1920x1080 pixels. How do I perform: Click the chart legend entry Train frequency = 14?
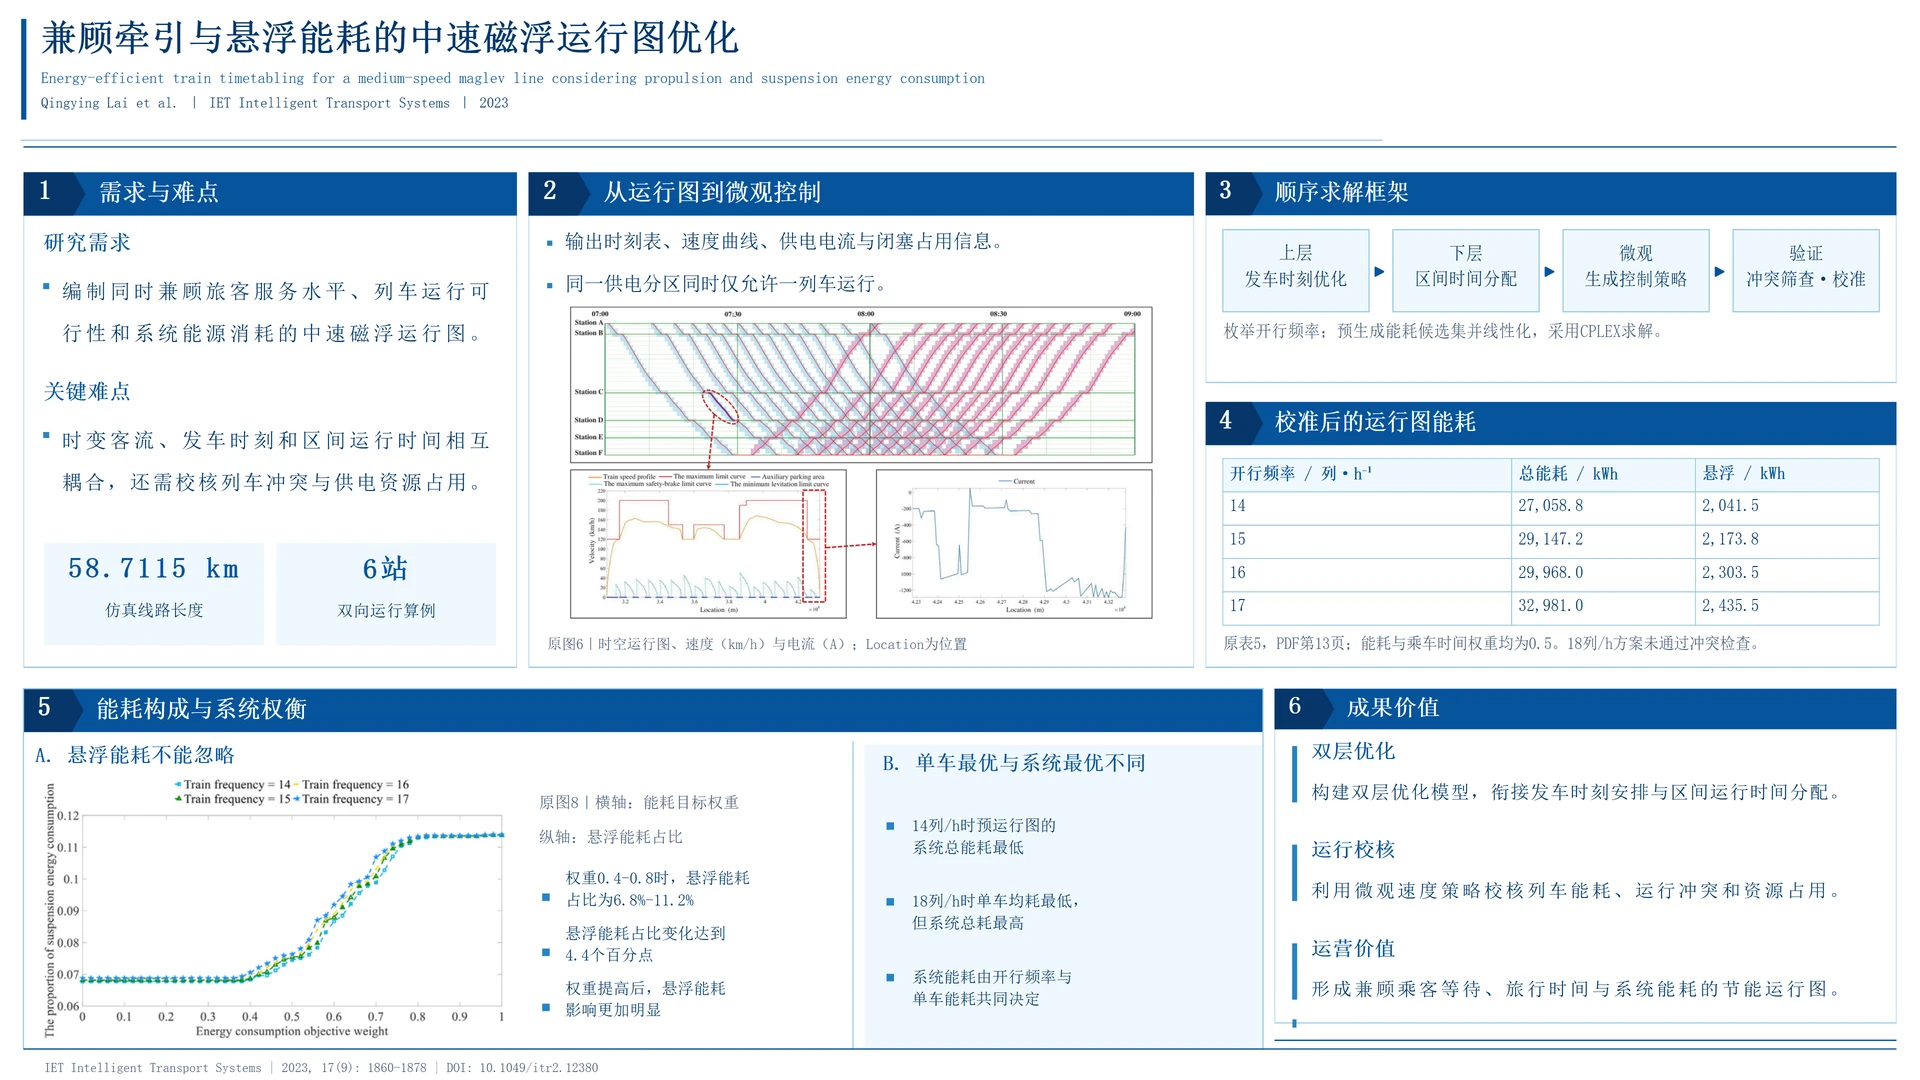(x=233, y=785)
